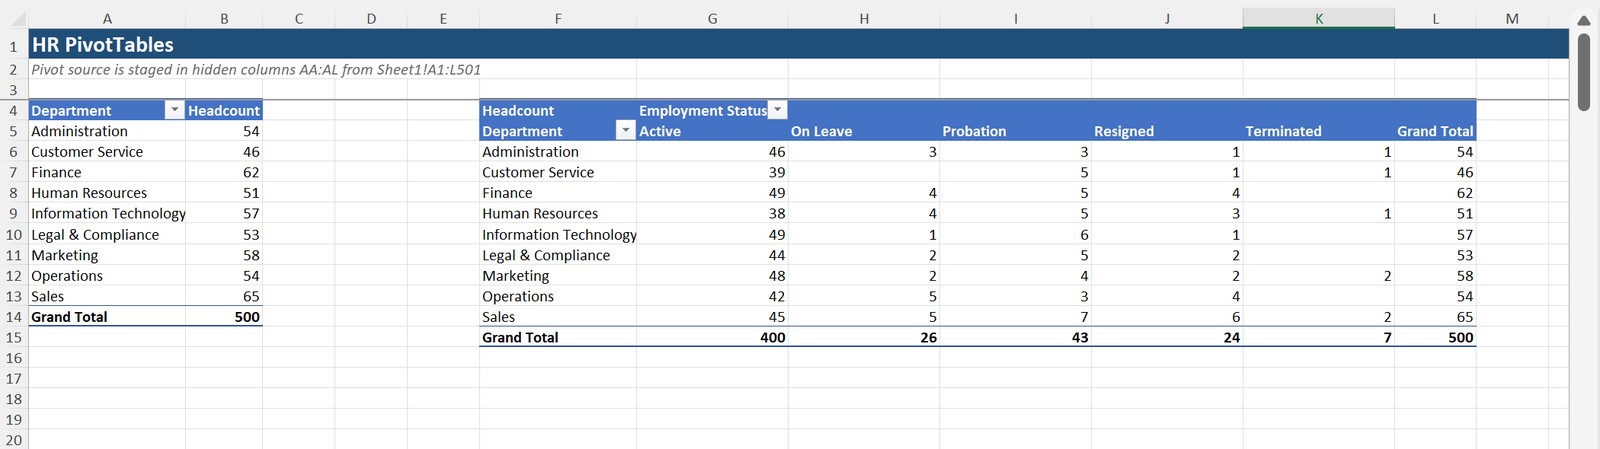1600x449 pixels.
Task: Select On Leave total 26
Action: tap(864, 338)
